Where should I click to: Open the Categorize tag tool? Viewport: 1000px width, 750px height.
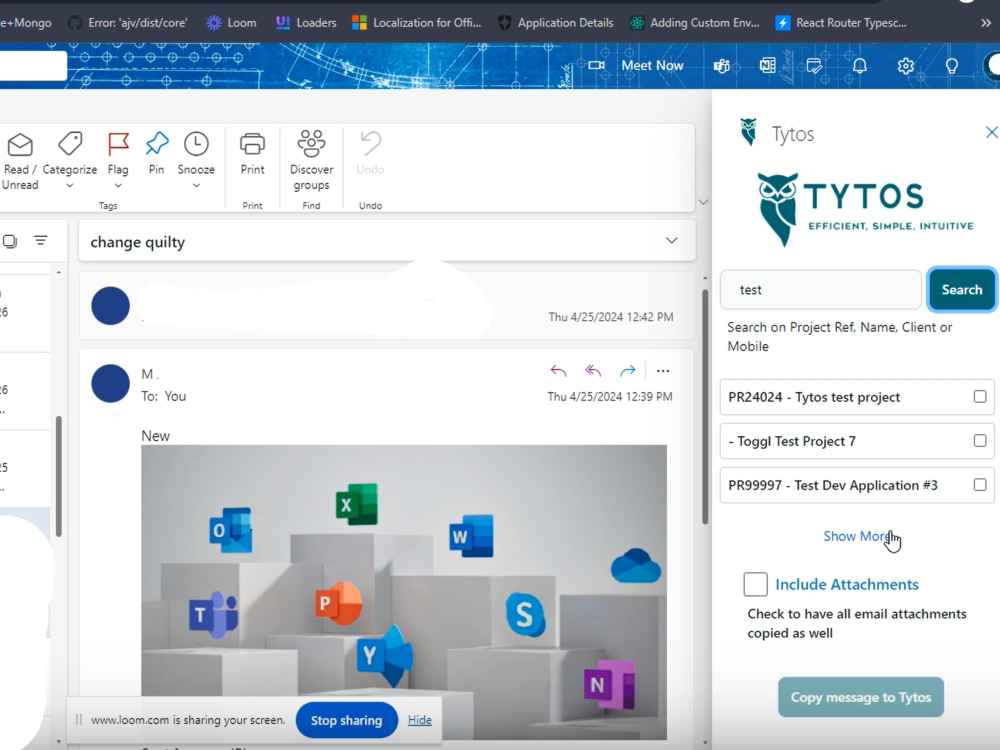pos(70,144)
